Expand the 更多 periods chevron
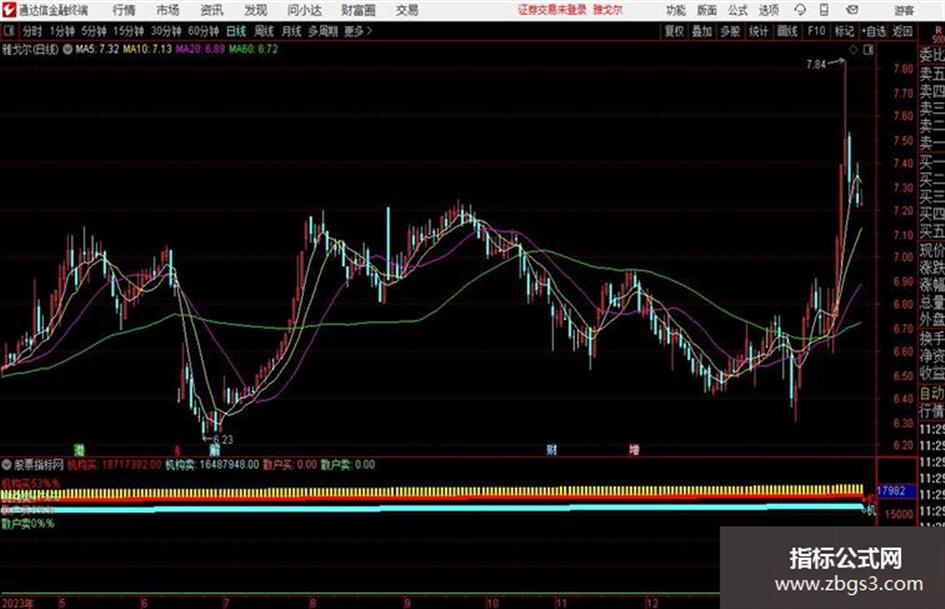Image resolution: width=945 pixels, height=609 pixels. 358,31
